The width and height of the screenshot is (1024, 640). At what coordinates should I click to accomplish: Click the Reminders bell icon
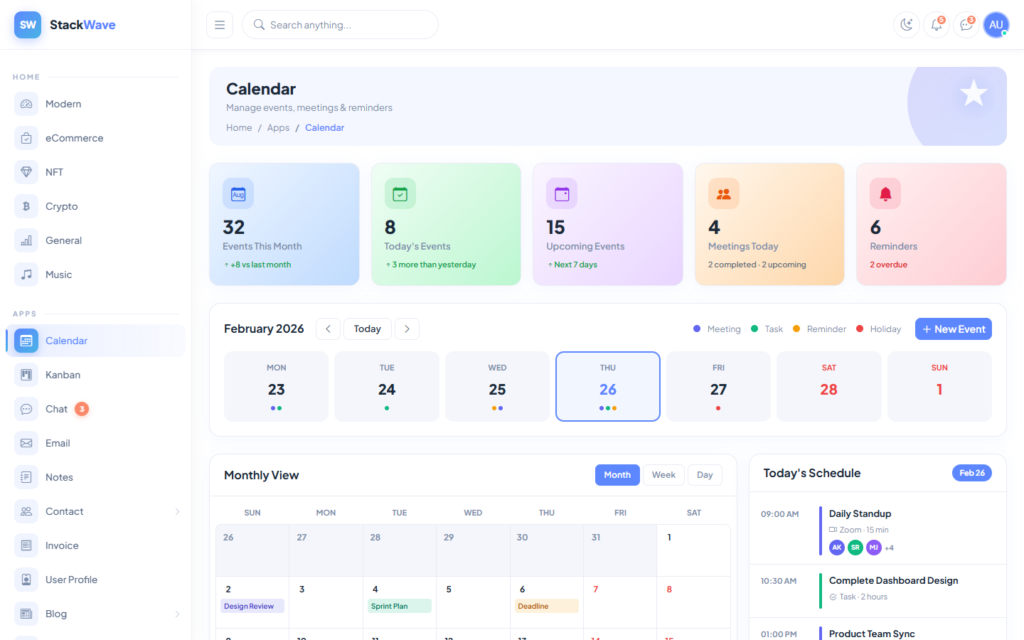point(886,194)
